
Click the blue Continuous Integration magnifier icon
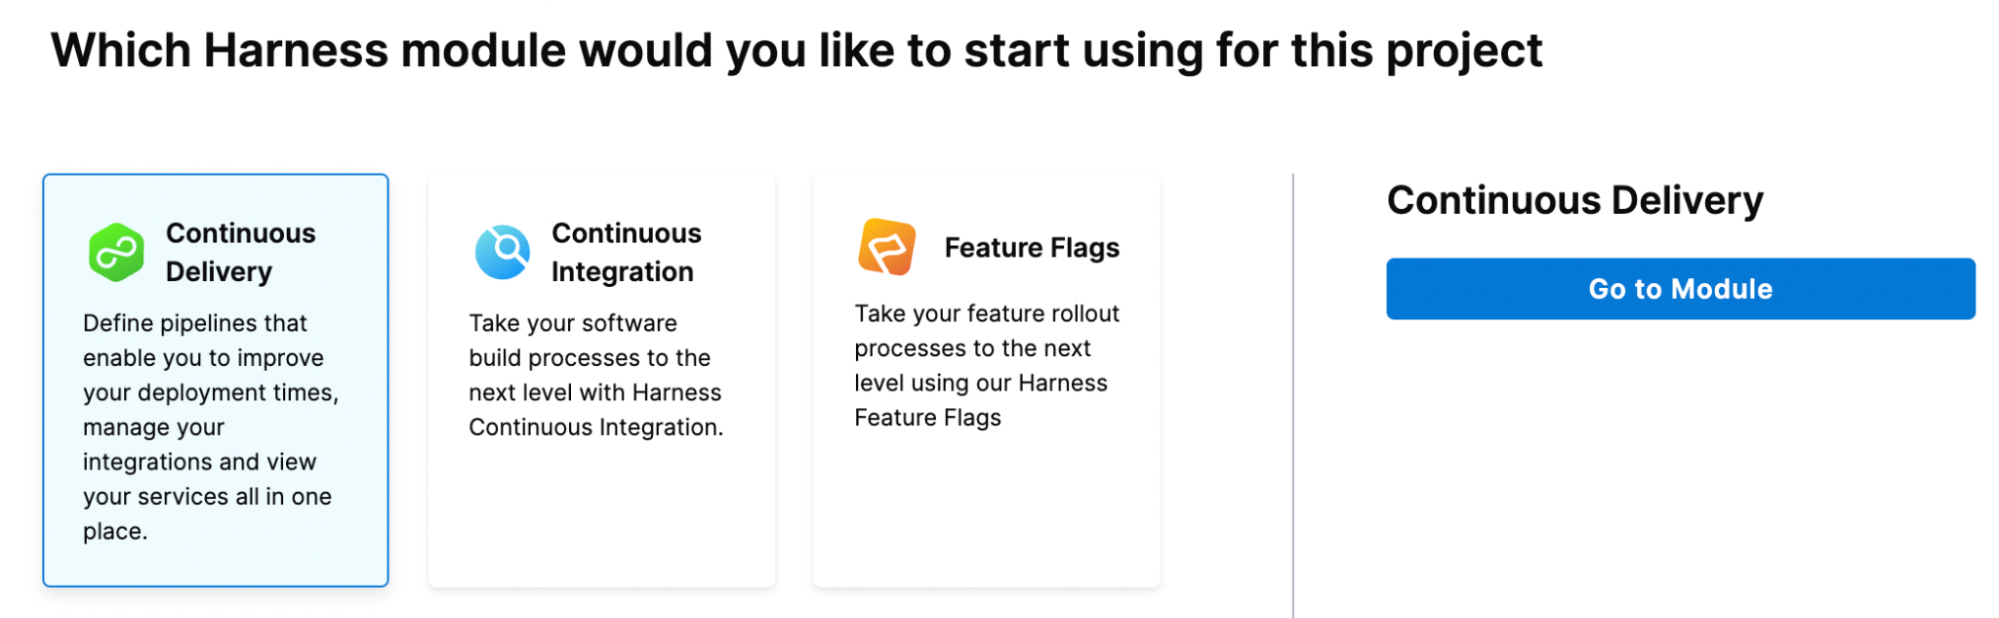502,252
